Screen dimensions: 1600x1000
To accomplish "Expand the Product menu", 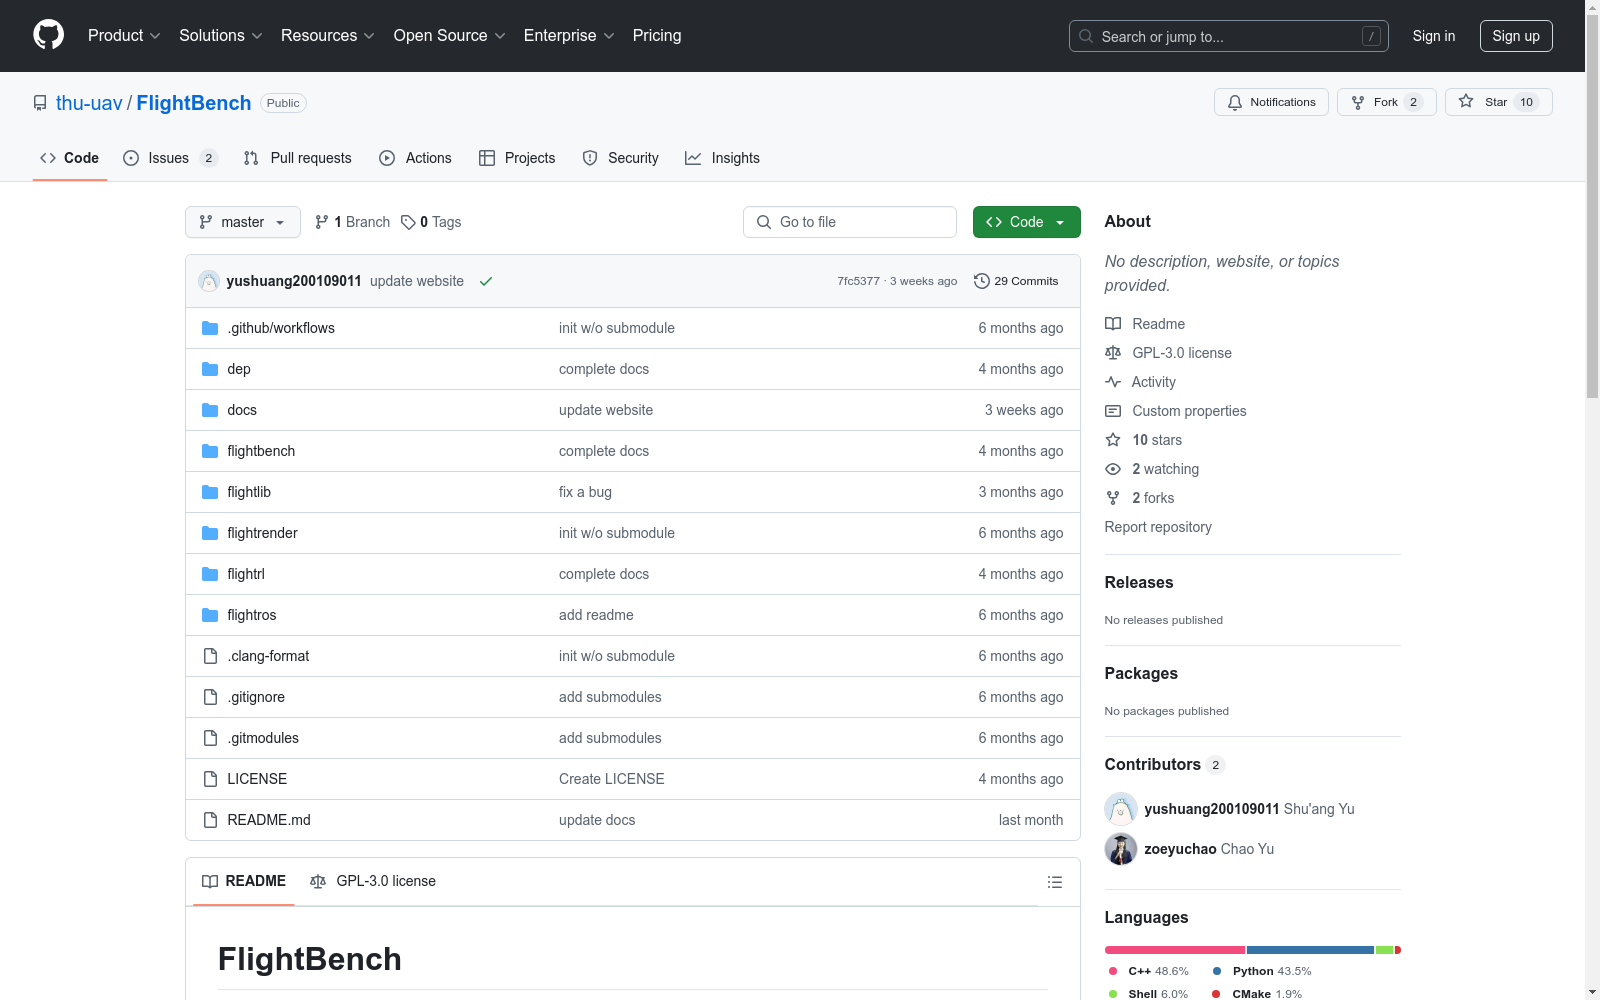I will 124,35.
